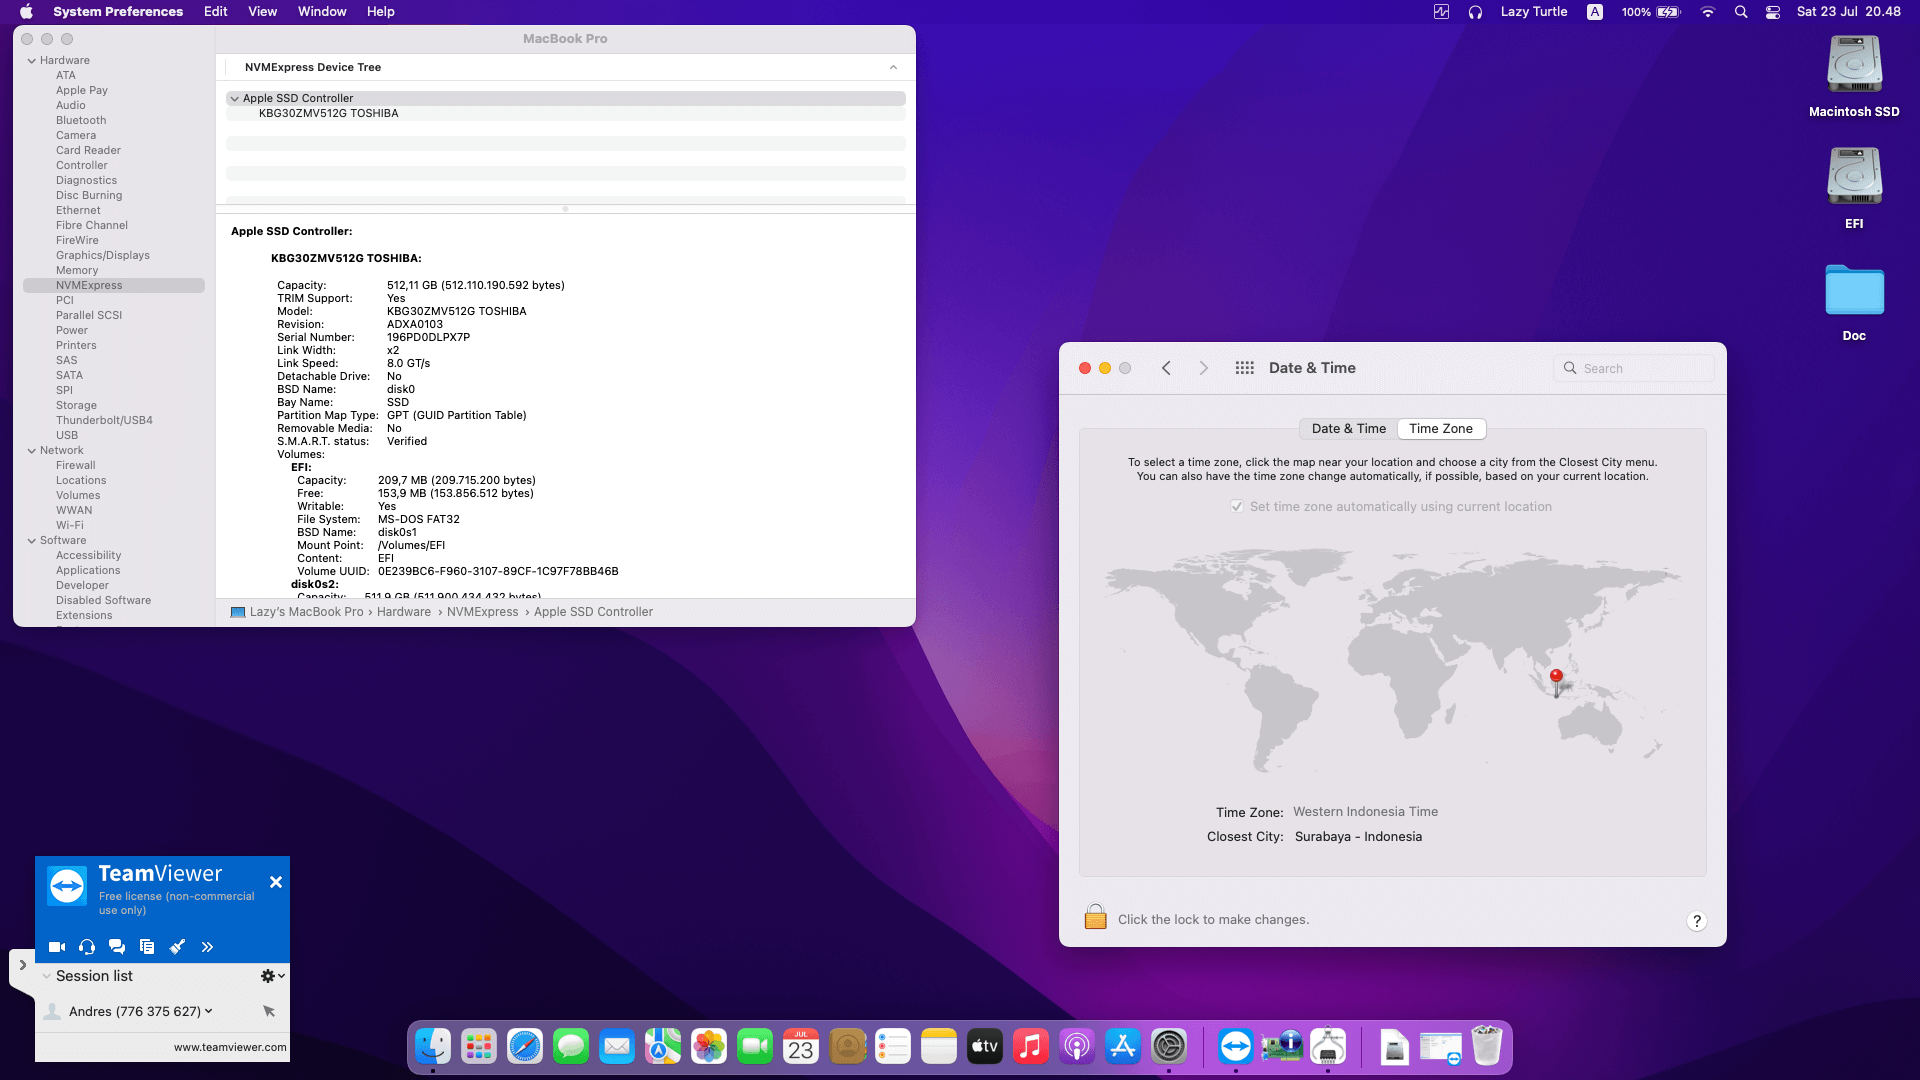Go back in System Preferences
The height and width of the screenshot is (1080, 1920).
[1166, 368]
